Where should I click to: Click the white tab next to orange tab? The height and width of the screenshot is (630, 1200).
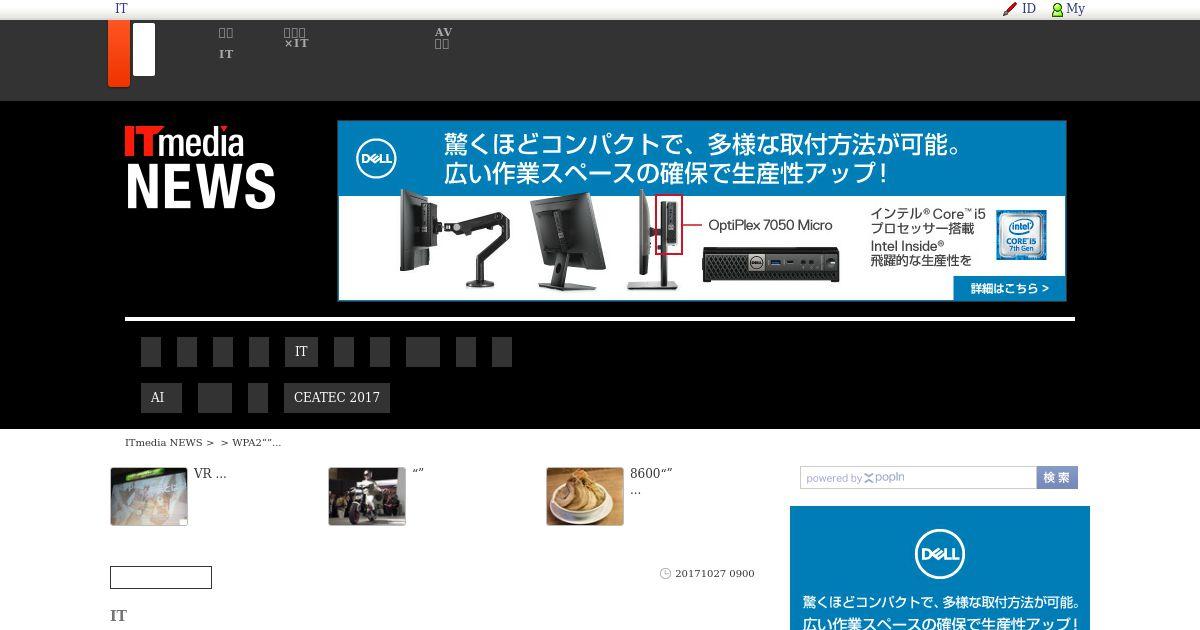click(x=144, y=49)
